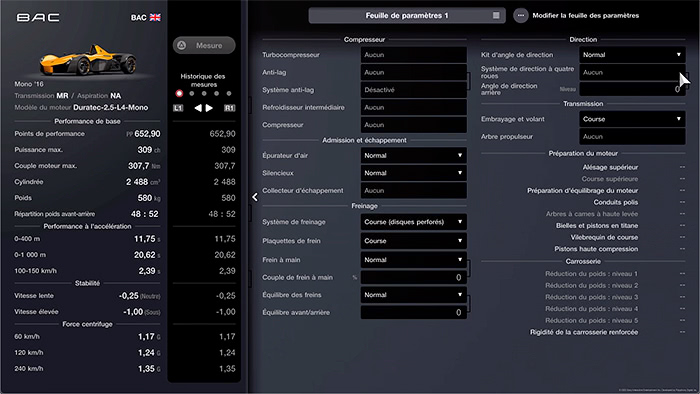700x394 pixels.
Task: Open the three-dot settings sheet menu icon
Action: [x=521, y=15]
